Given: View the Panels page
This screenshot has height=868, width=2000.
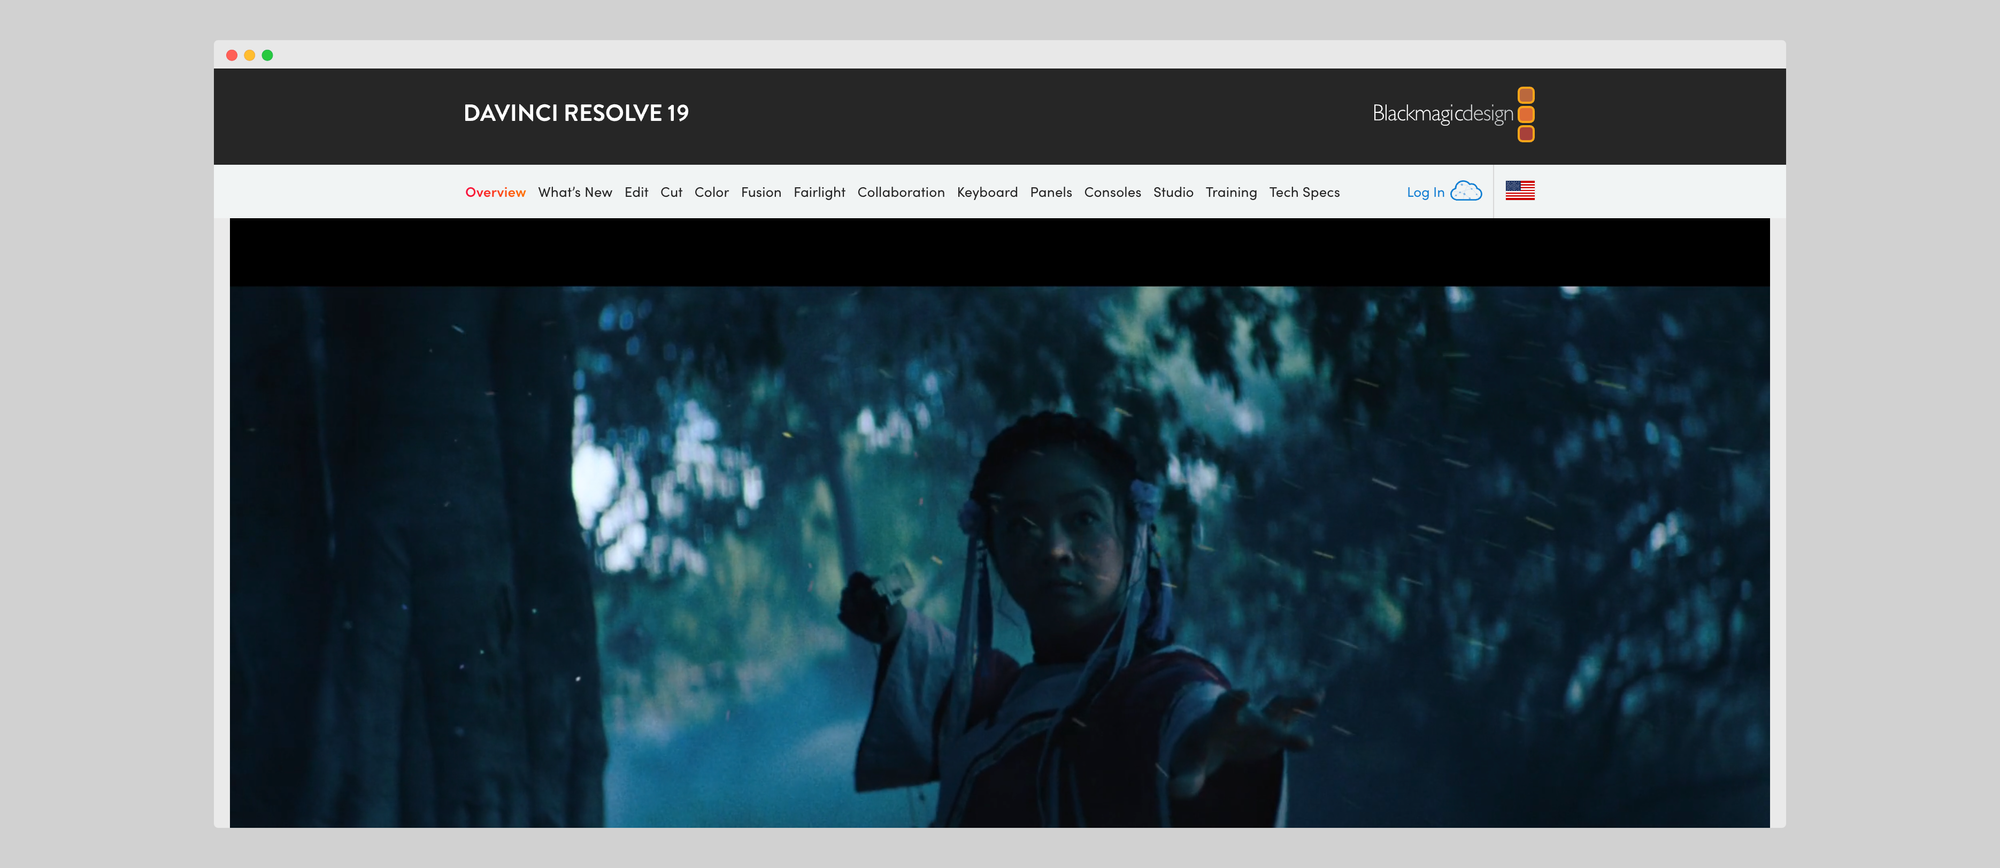Looking at the screenshot, I should (1051, 192).
